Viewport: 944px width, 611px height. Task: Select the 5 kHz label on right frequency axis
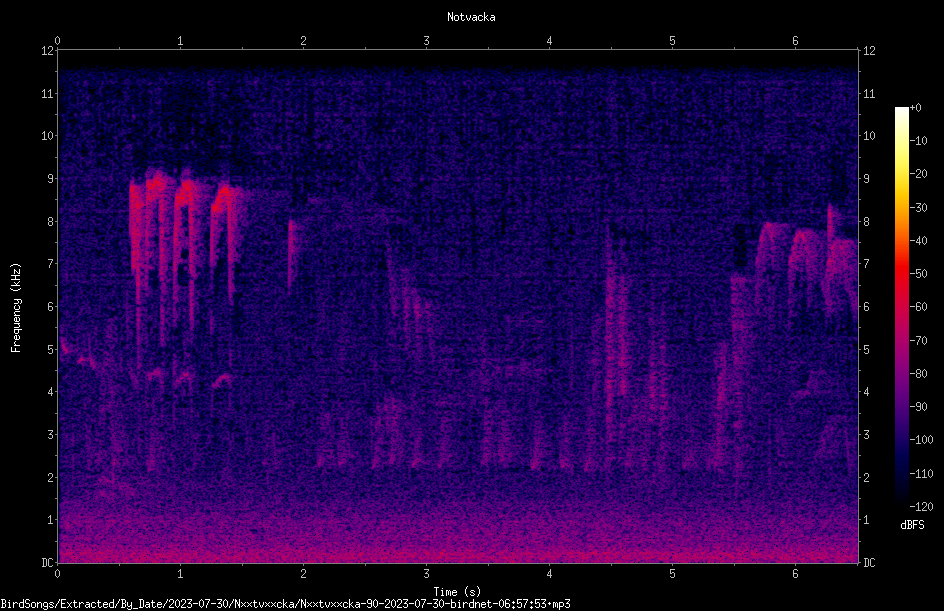click(866, 349)
